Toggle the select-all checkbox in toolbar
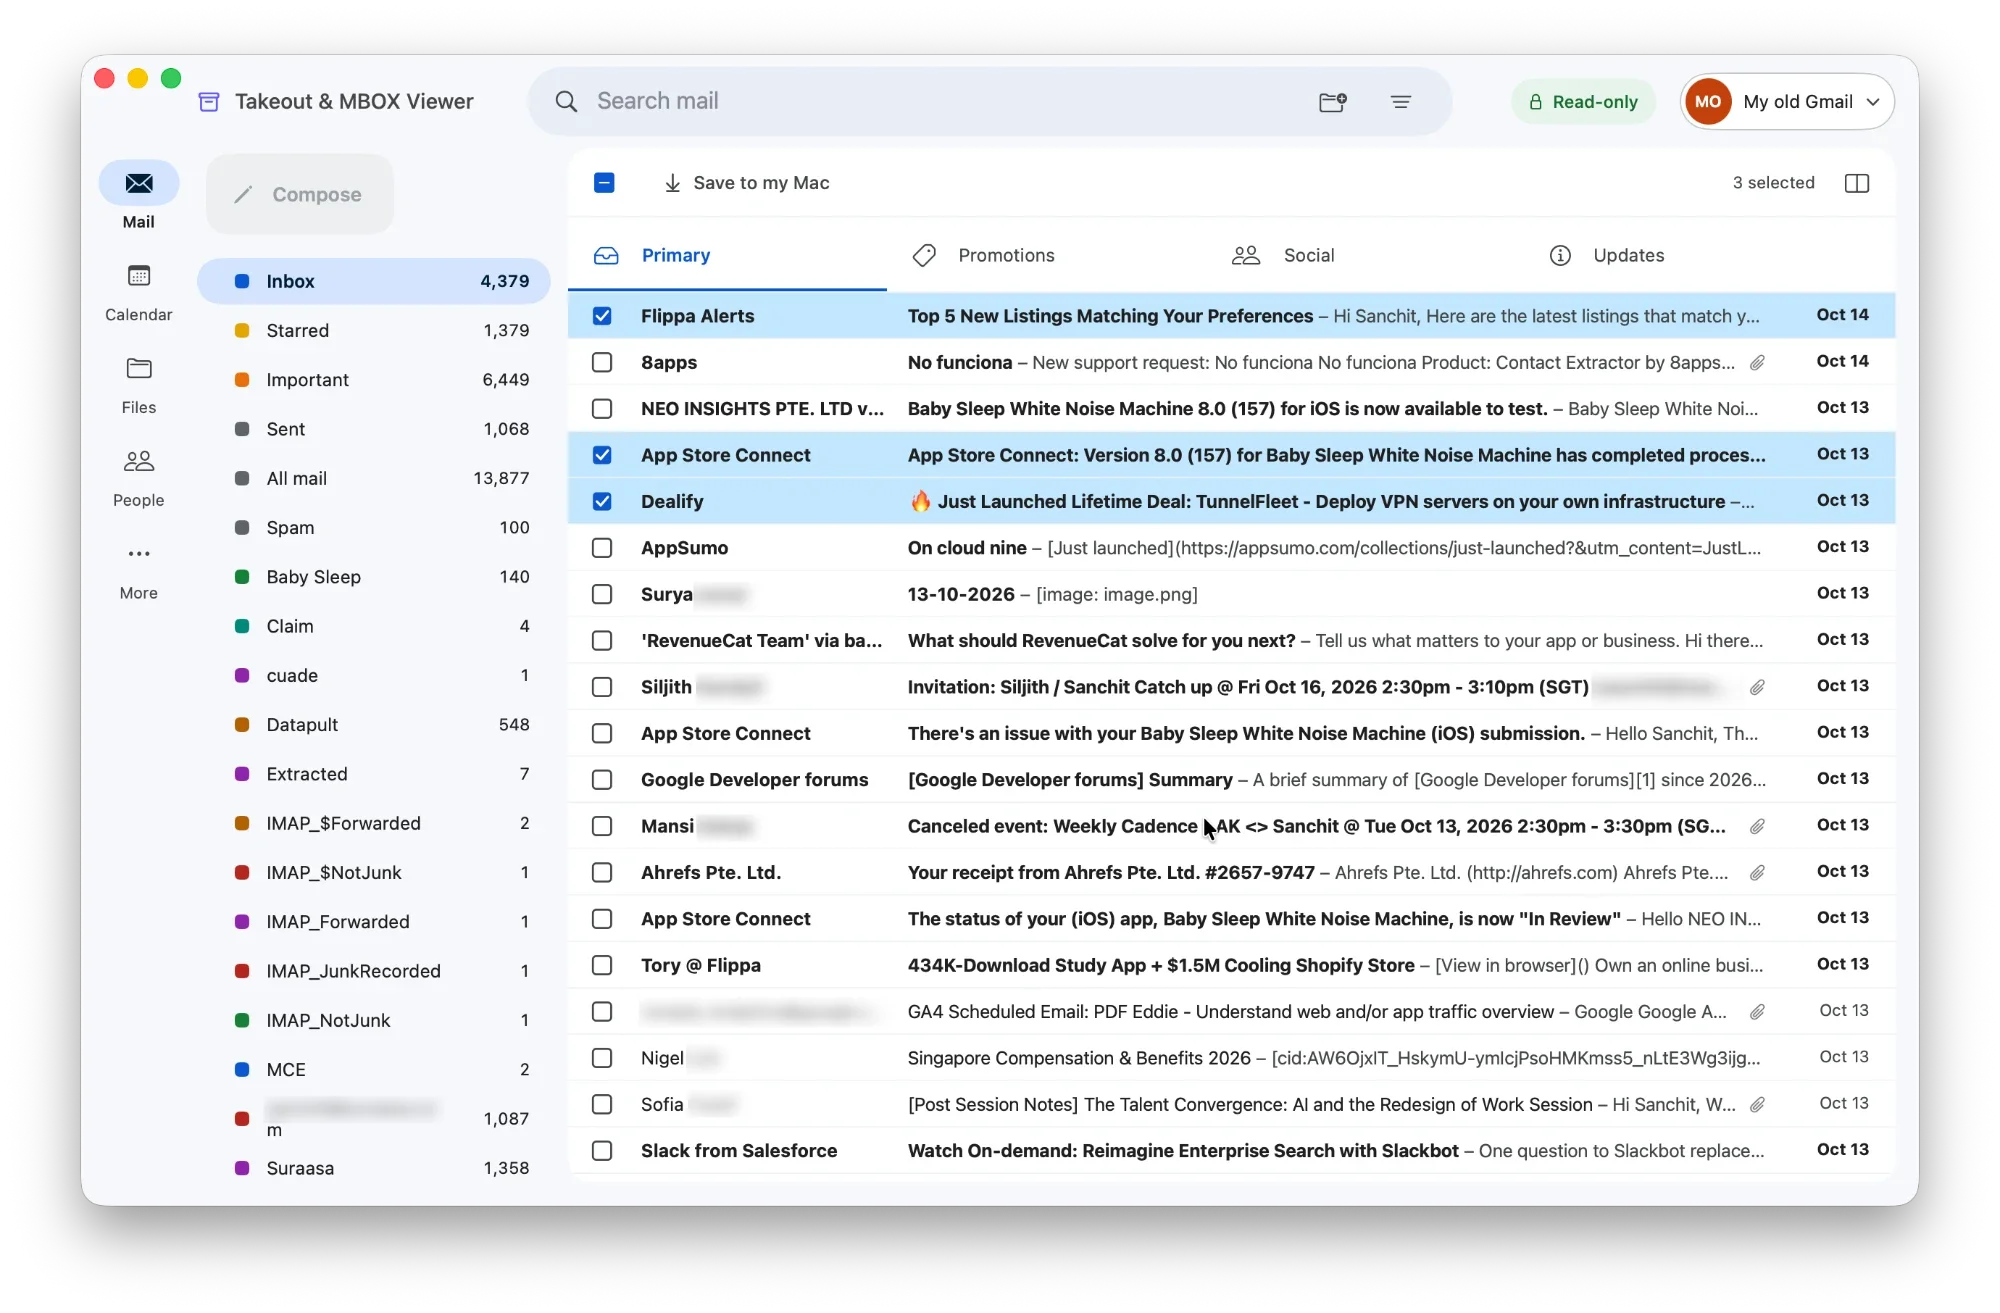2000x1313 pixels. 604,183
